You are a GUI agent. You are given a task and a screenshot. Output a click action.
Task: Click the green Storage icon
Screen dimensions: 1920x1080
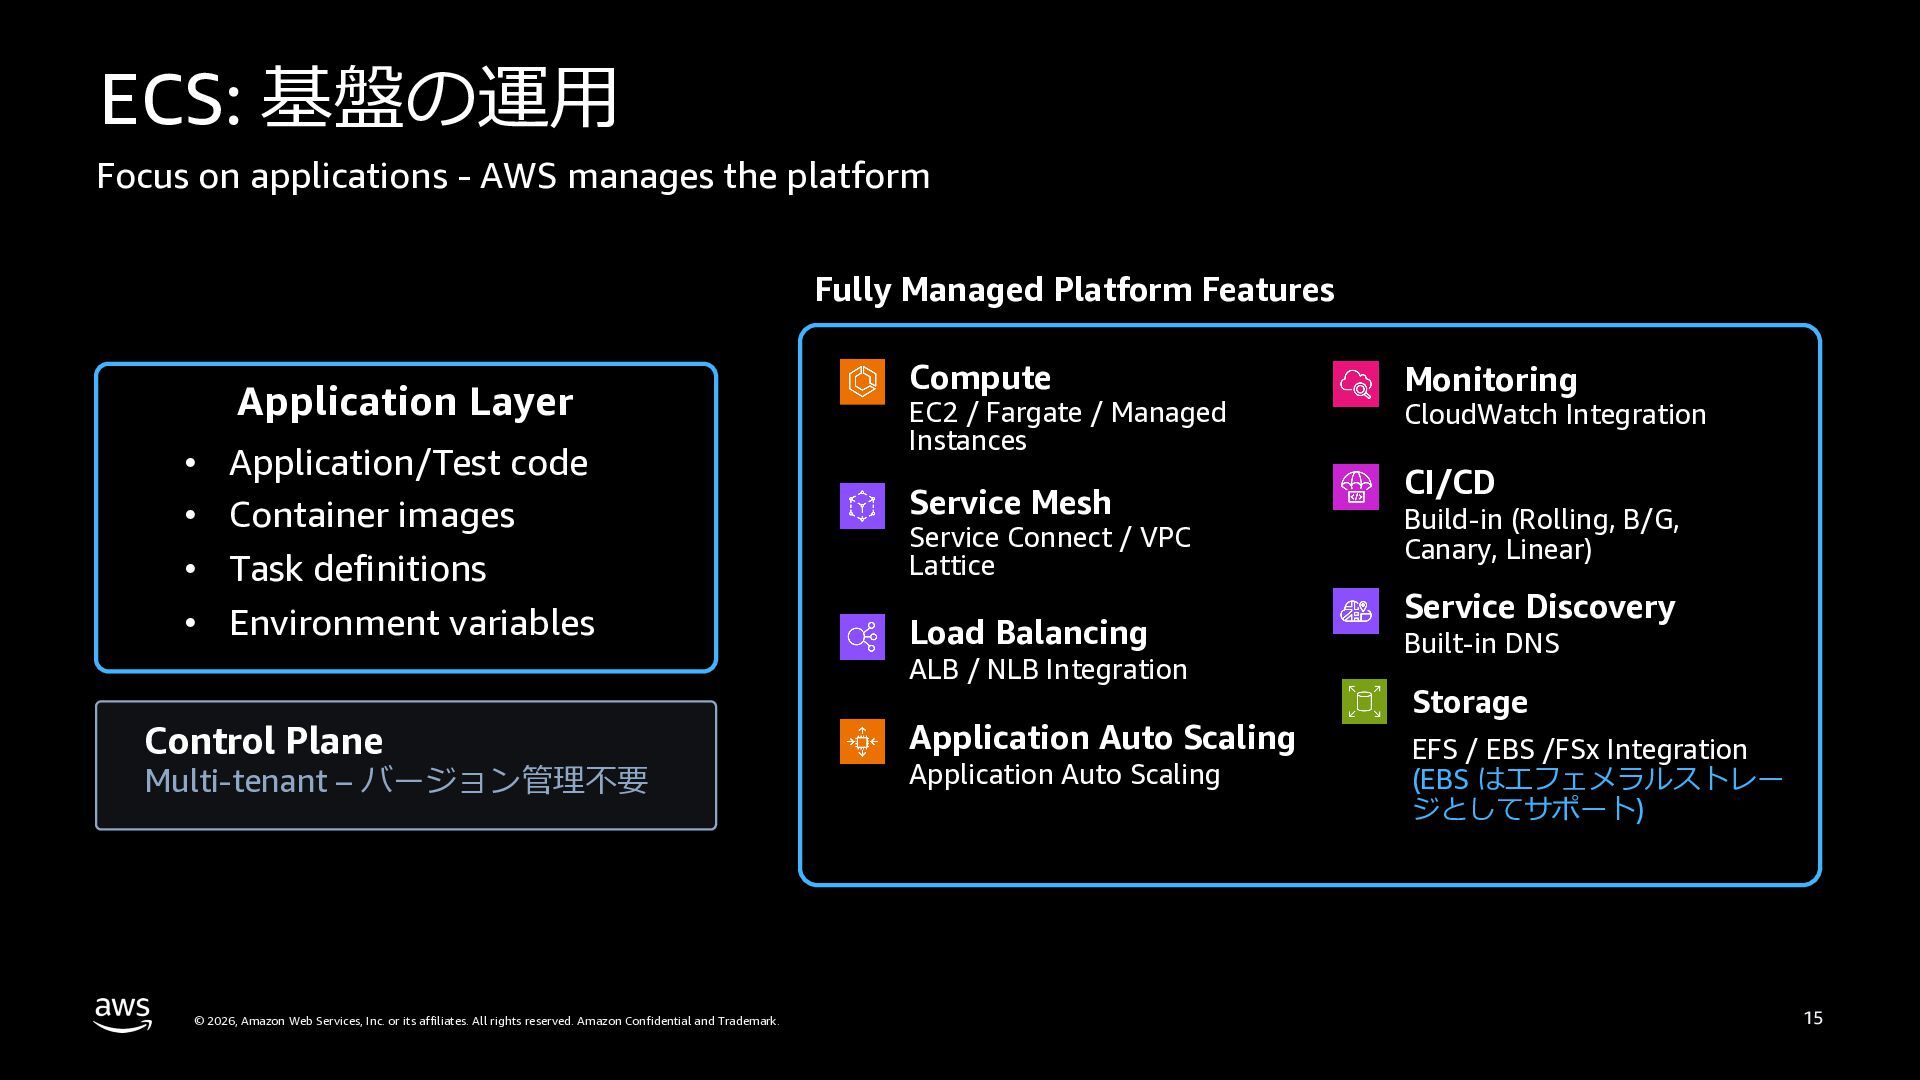point(1364,701)
